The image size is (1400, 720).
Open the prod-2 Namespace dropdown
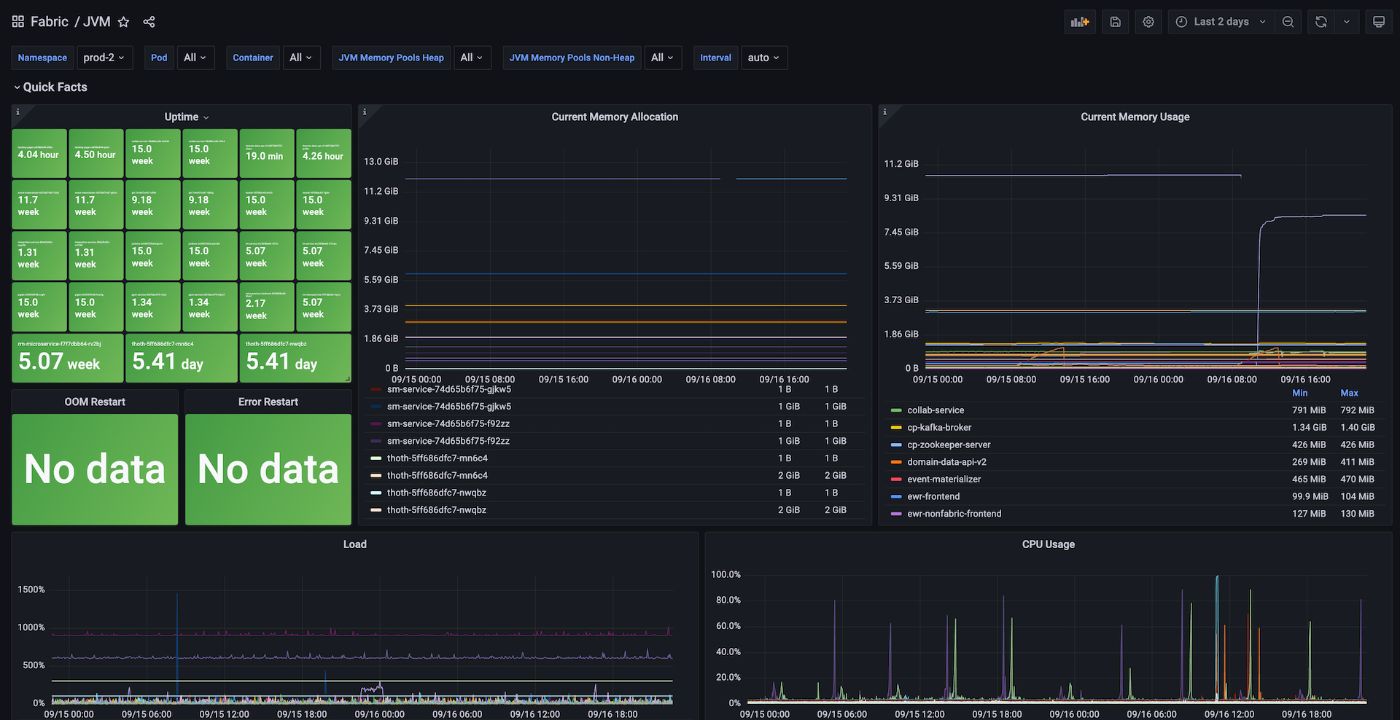pos(104,57)
